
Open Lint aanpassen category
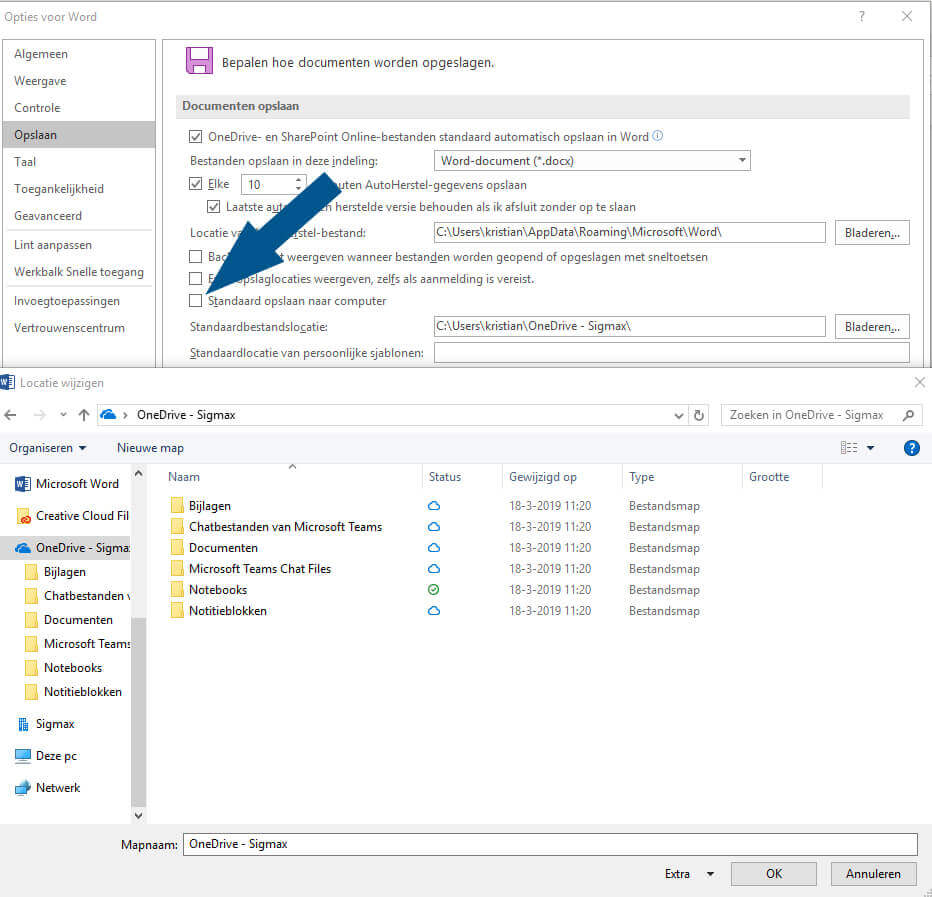point(53,245)
